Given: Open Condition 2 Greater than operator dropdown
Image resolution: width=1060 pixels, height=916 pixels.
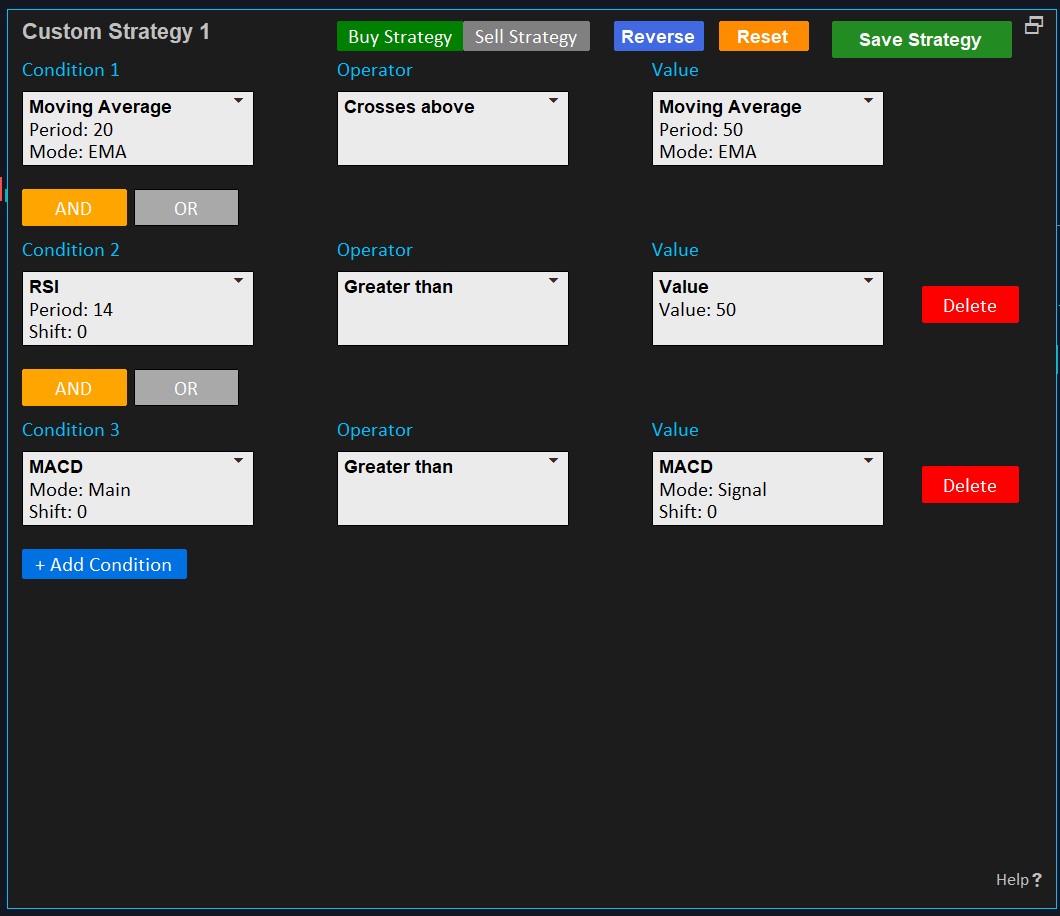Looking at the screenshot, I should coord(453,309).
